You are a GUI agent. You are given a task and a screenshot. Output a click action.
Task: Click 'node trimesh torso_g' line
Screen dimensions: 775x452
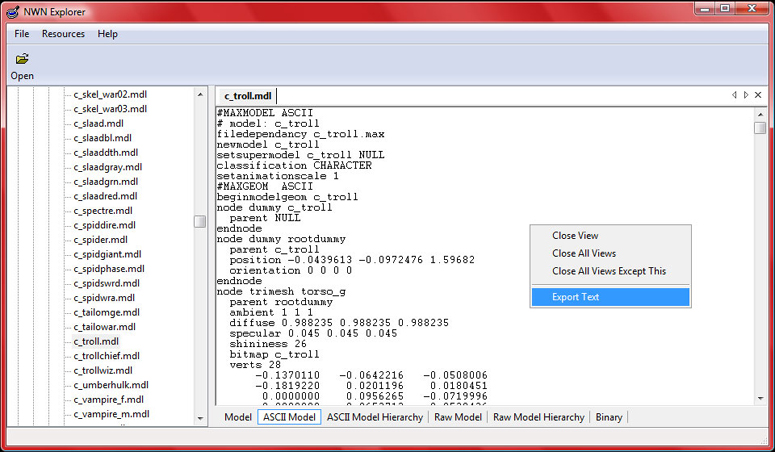pos(281,291)
